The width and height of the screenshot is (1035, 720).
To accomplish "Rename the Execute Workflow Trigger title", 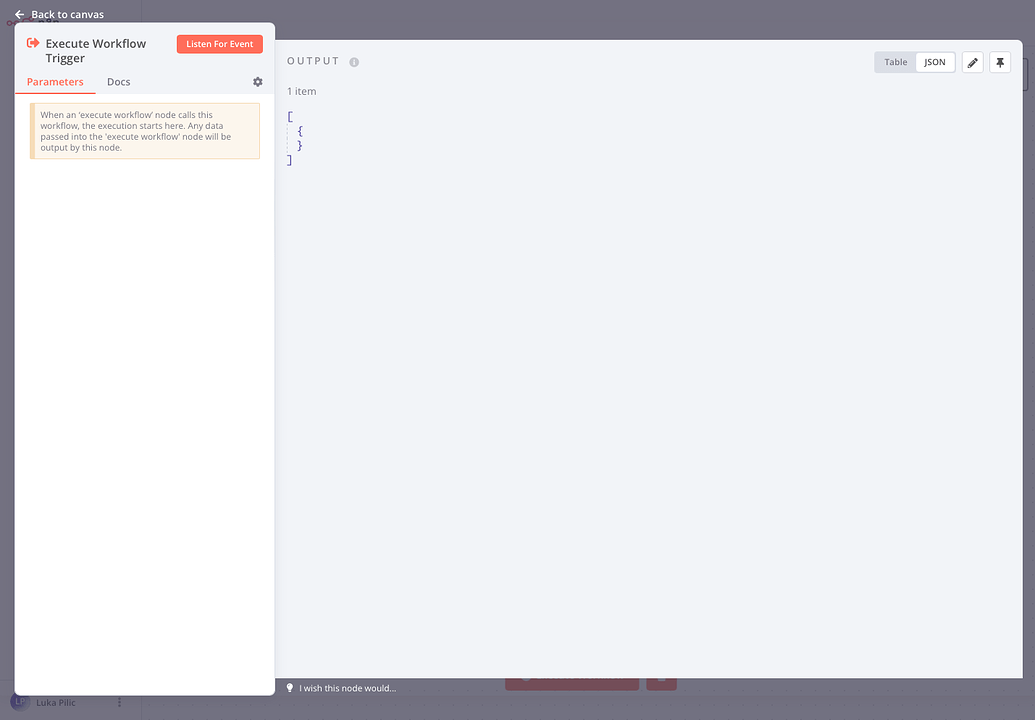I will (96, 51).
